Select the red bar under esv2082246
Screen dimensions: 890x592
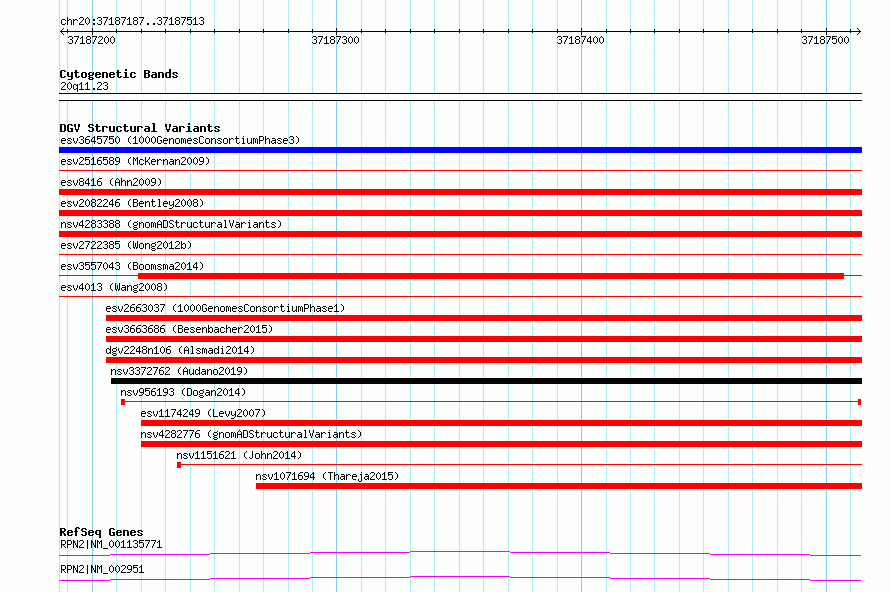click(x=460, y=213)
